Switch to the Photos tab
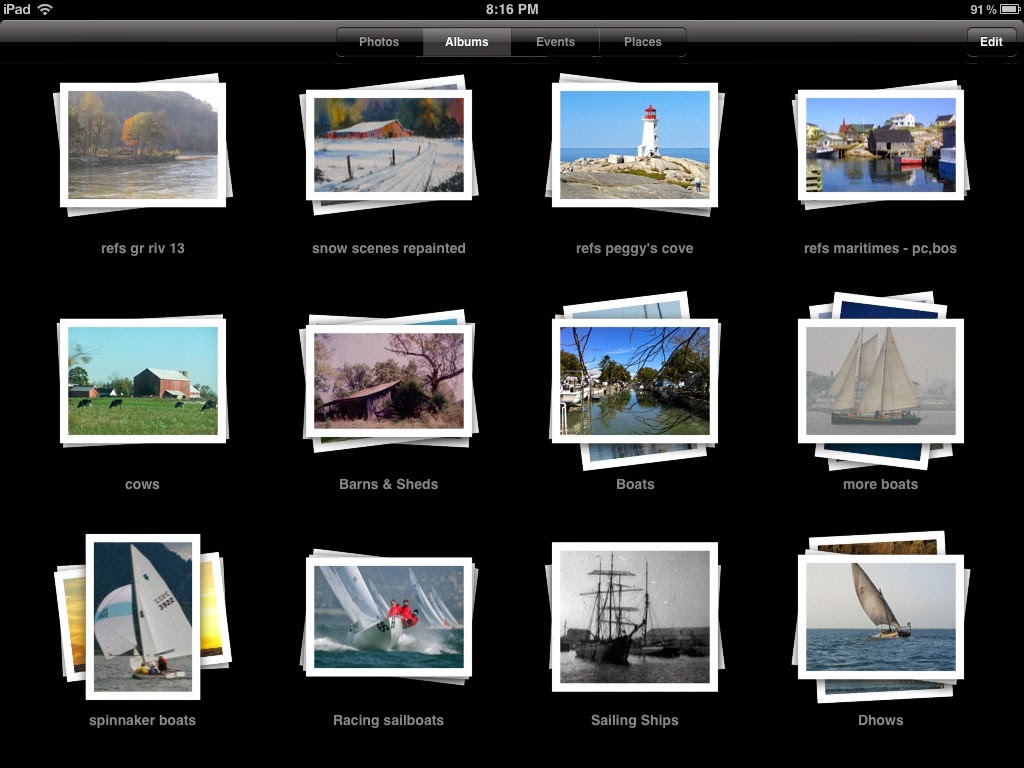Viewport: 1024px width, 768px height. click(379, 42)
